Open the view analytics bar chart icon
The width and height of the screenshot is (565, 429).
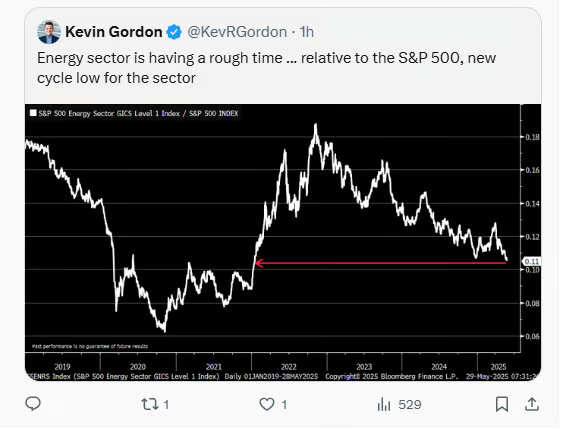tap(384, 405)
